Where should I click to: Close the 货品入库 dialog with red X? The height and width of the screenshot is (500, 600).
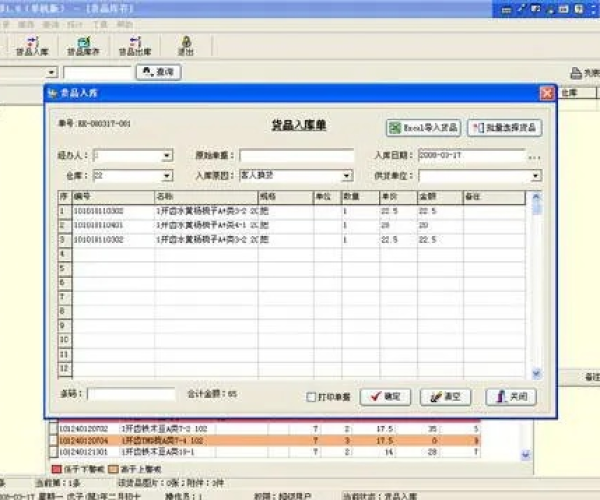point(547,93)
